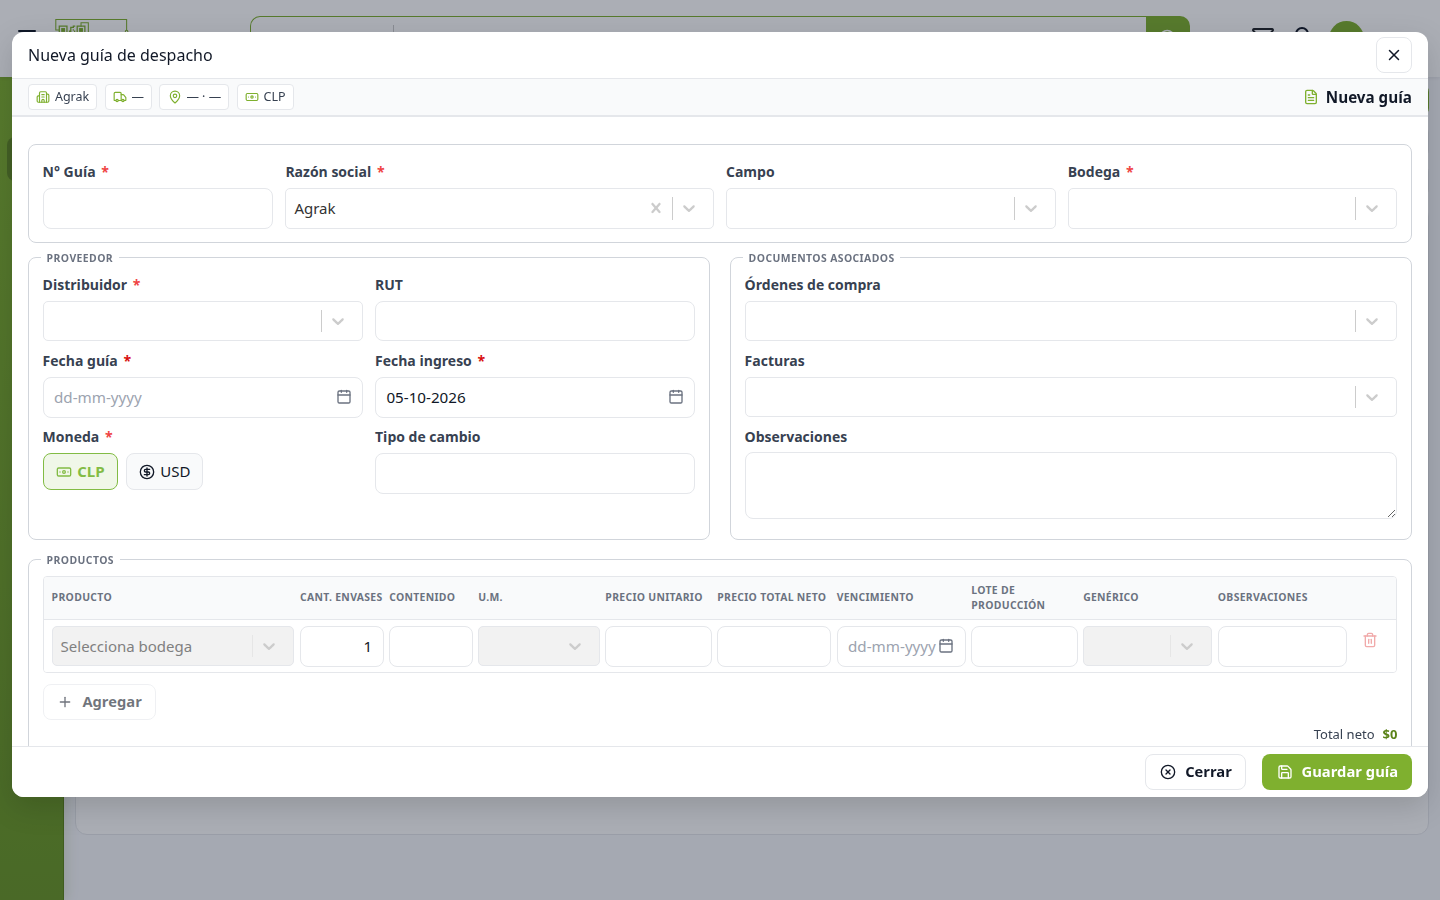
Task: Open the Campo dropdown
Action: coord(1031,209)
